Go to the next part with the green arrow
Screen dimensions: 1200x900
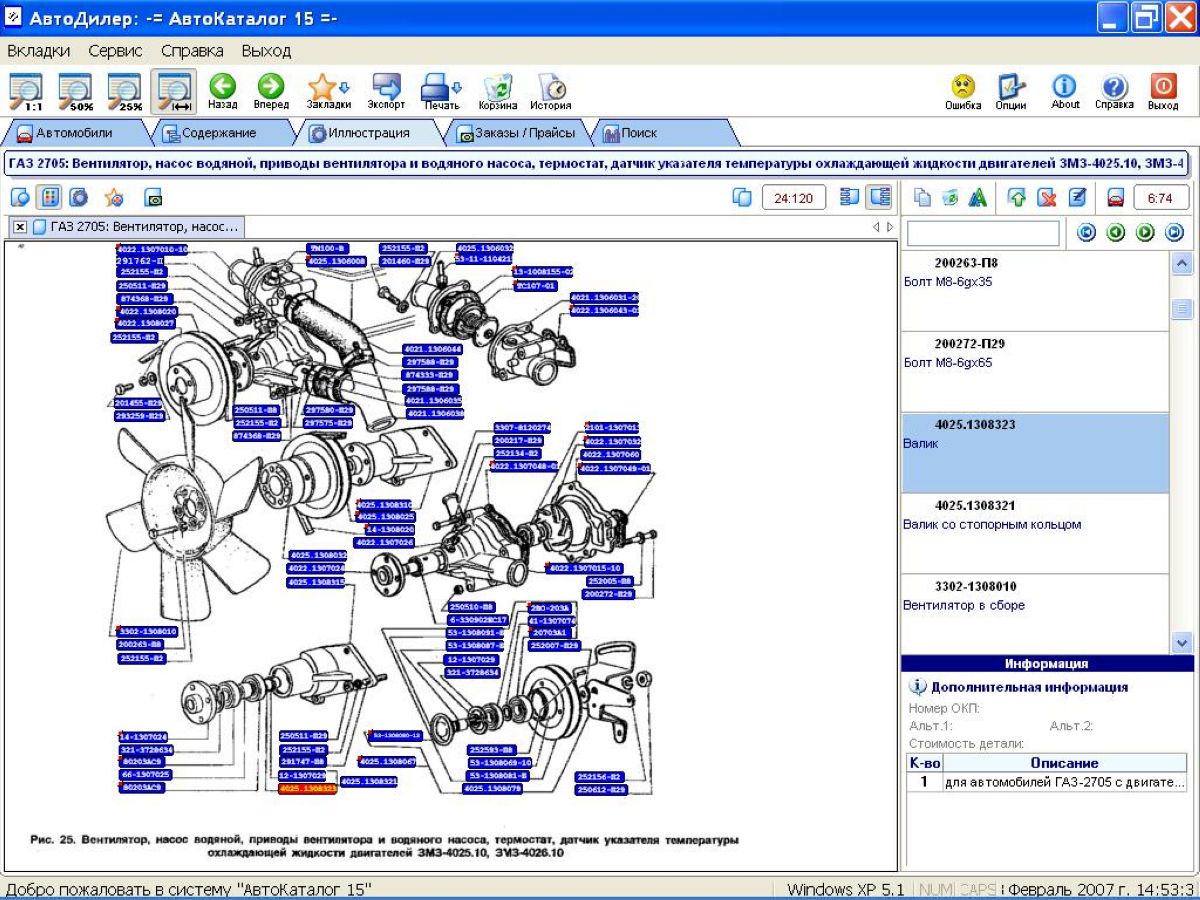coord(1145,233)
